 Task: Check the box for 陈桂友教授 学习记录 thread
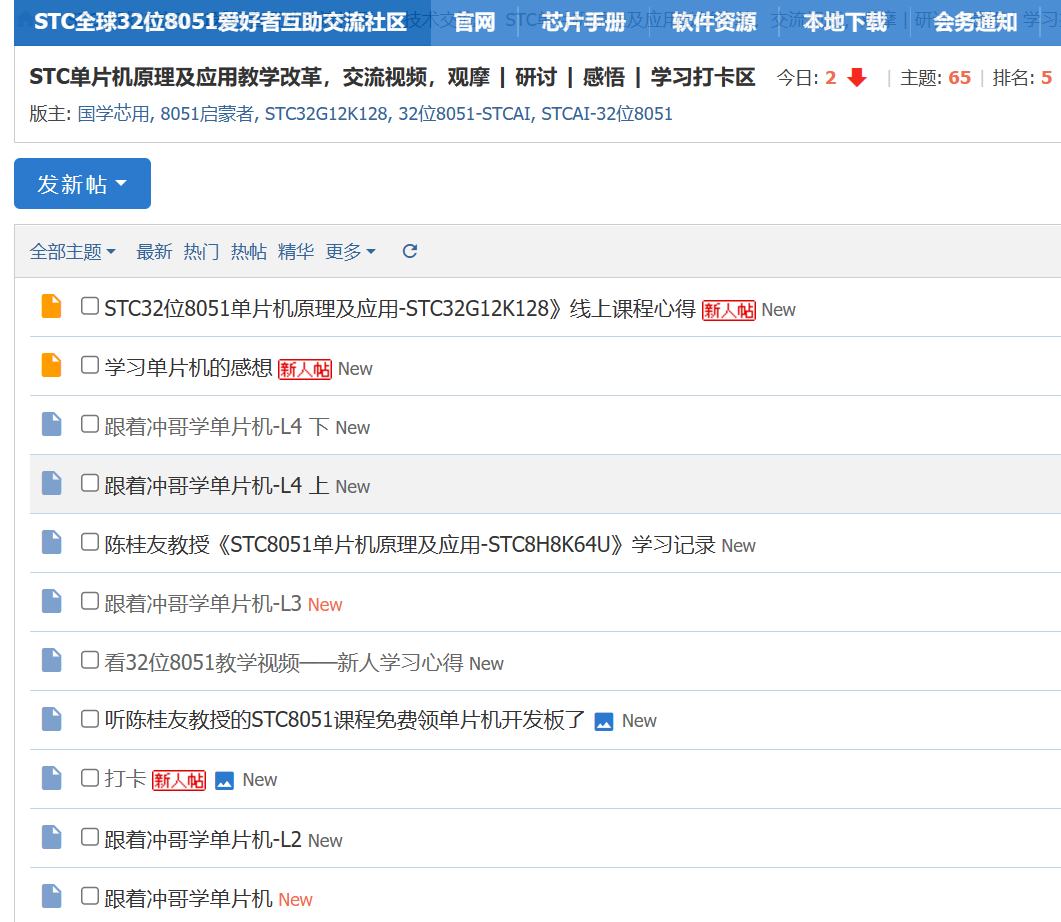(x=89, y=541)
